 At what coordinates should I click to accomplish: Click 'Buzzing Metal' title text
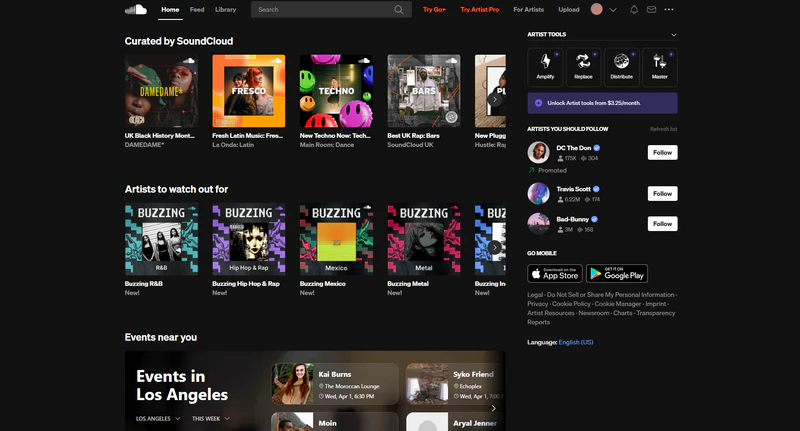click(x=408, y=284)
